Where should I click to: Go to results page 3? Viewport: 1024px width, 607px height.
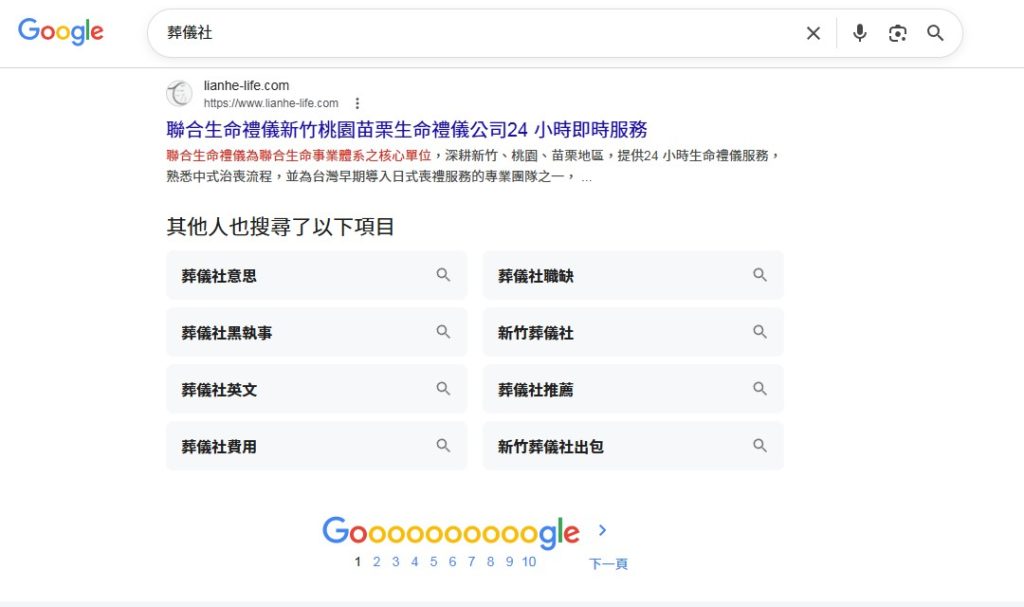[x=395, y=562]
